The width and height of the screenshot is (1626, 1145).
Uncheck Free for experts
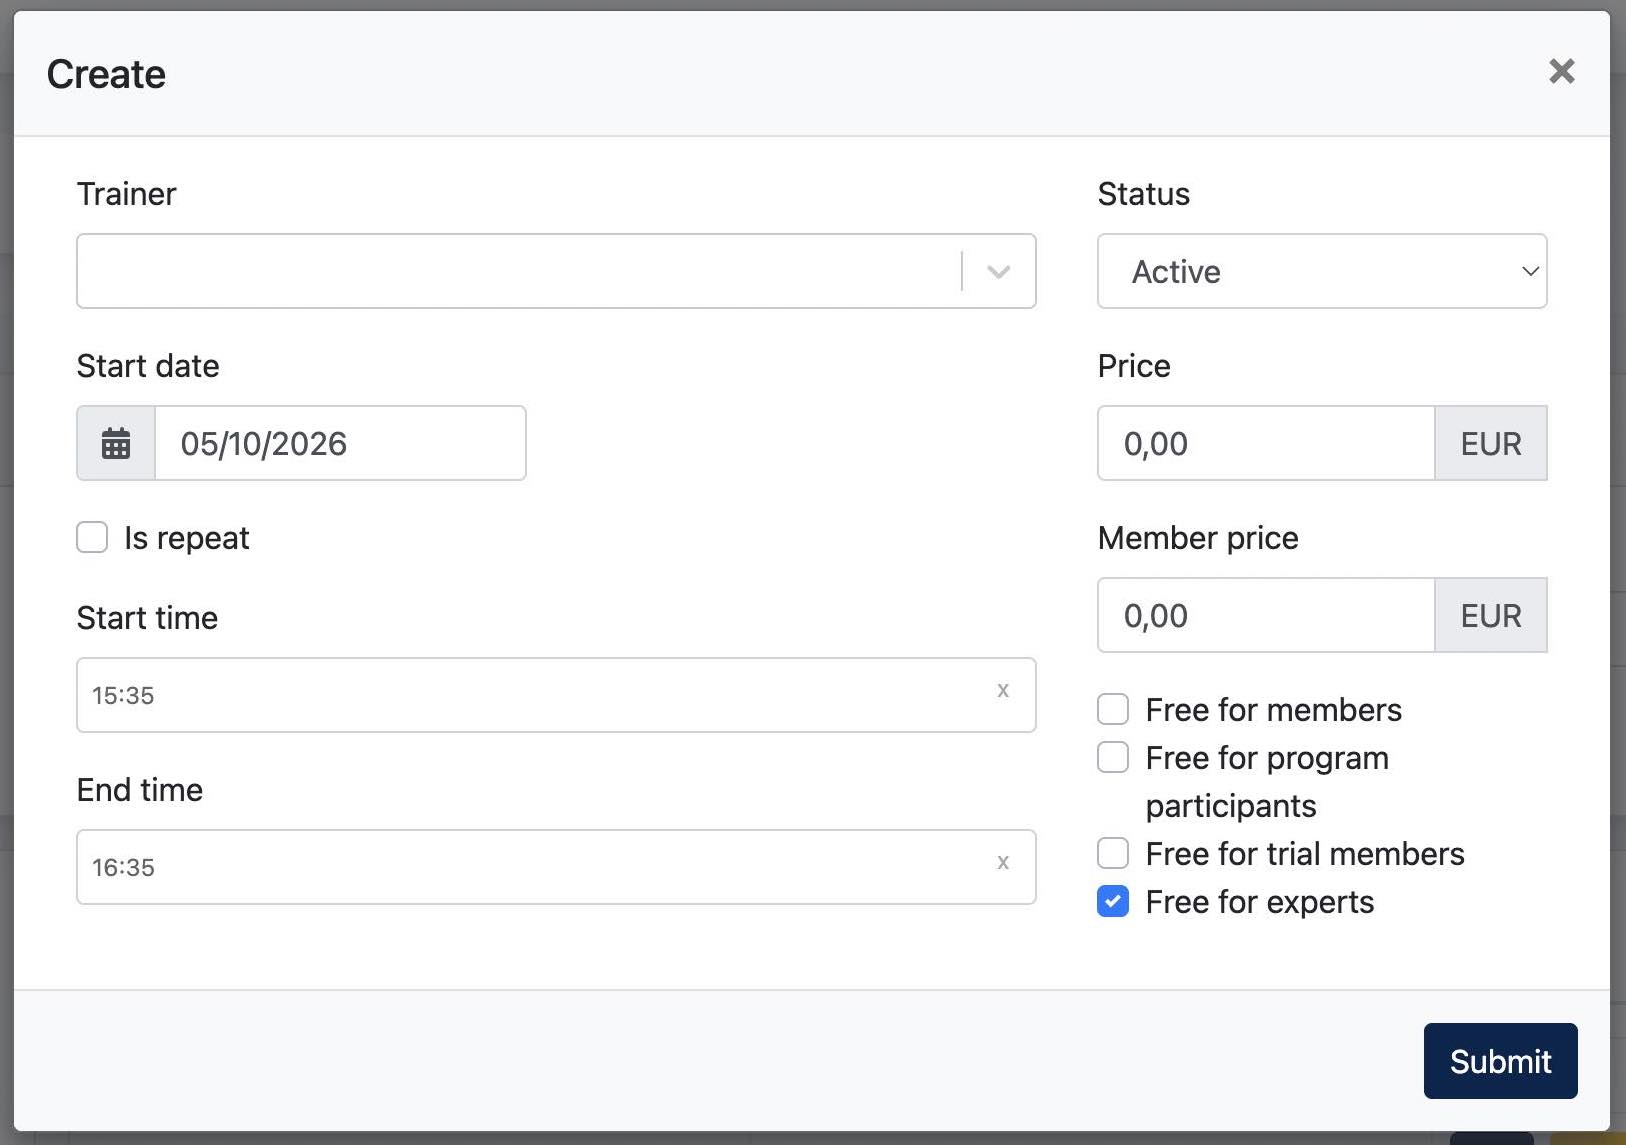[x=1113, y=901]
